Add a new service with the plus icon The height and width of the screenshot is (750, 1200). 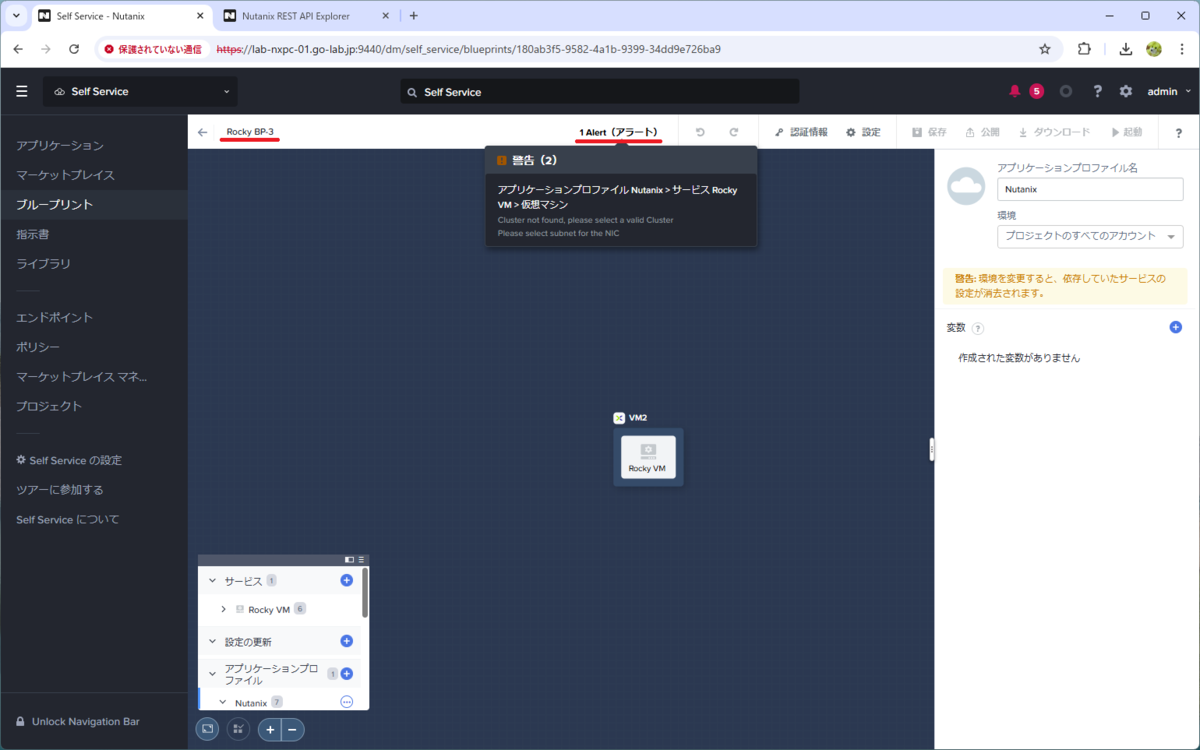[347, 580]
